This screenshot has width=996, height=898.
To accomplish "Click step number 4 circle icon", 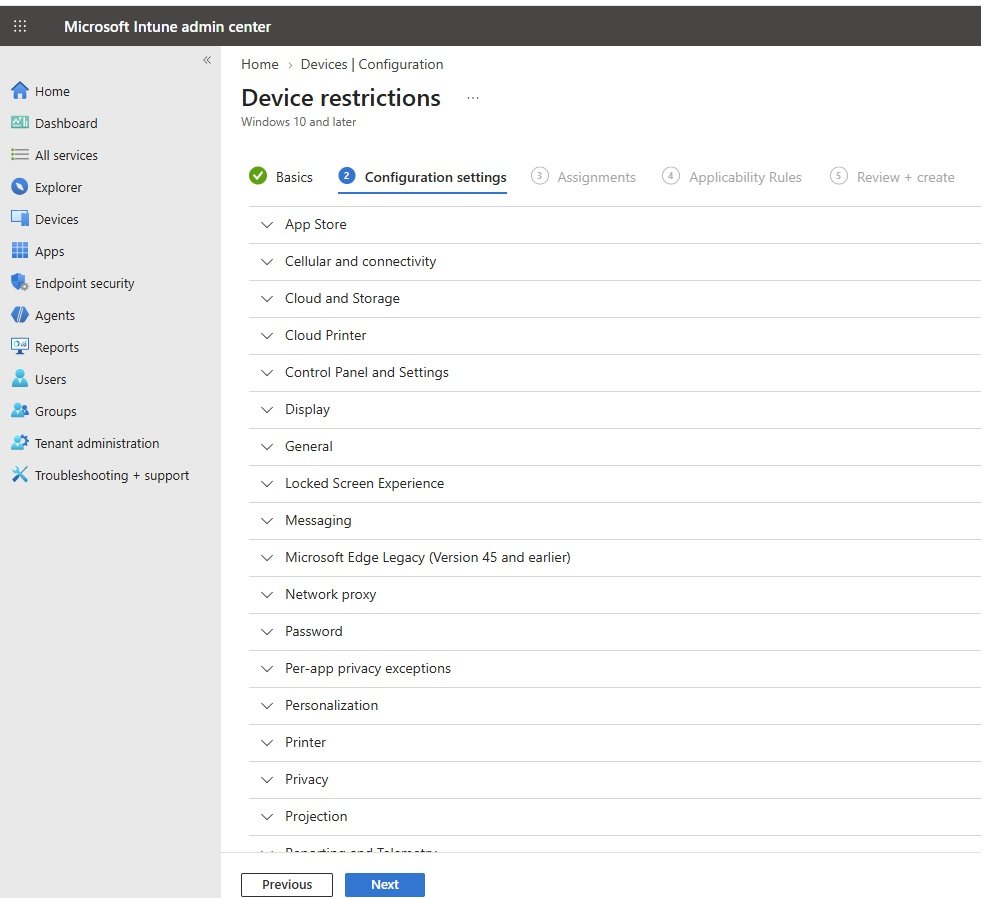I will 671,176.
